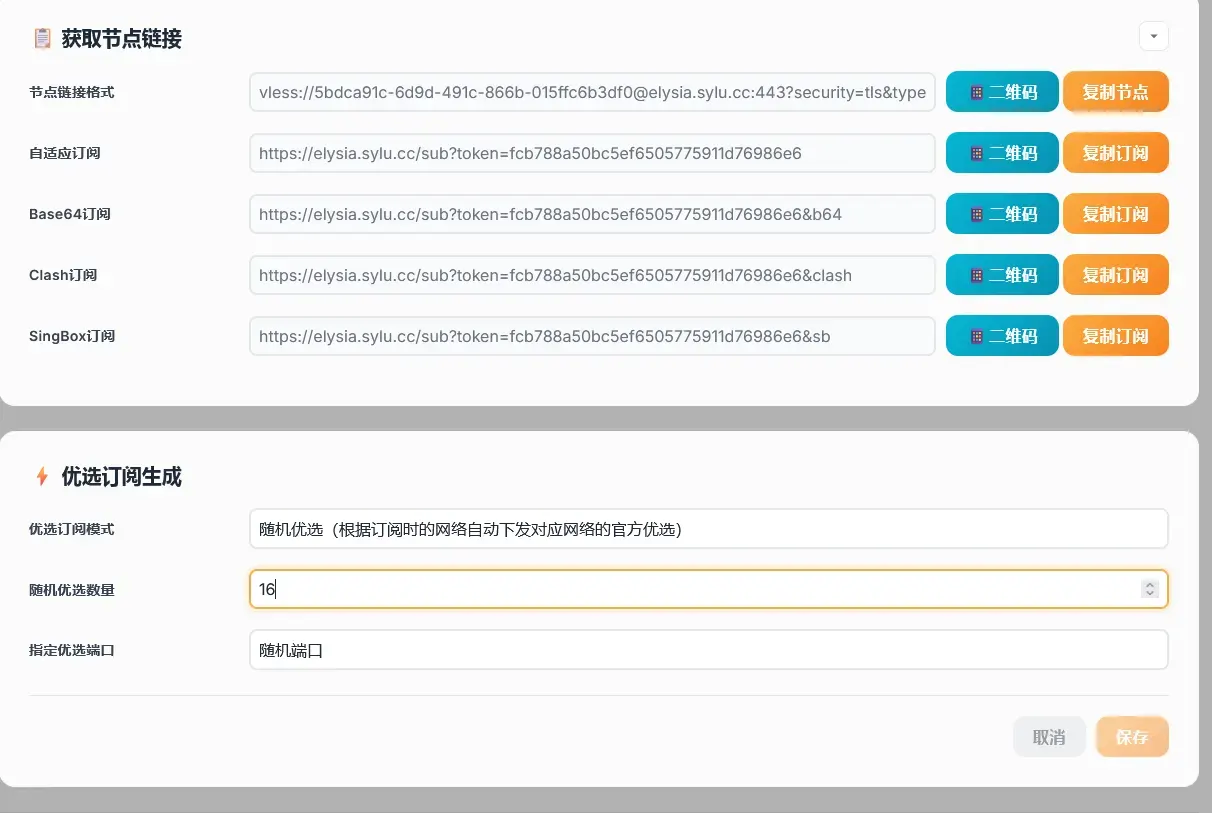Screen dimensions: 1212x813
Task: Click the 取消 button
Action: (1049, 737)
